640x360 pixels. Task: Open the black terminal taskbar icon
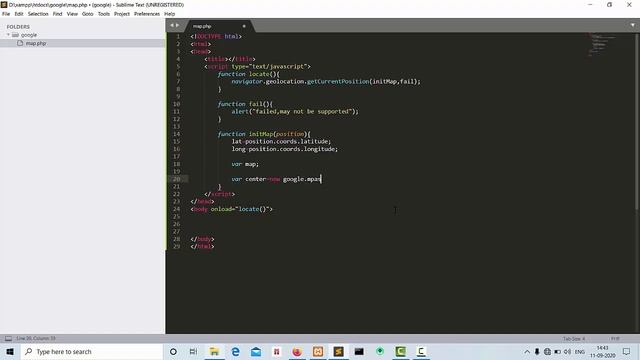coord(359,351)
